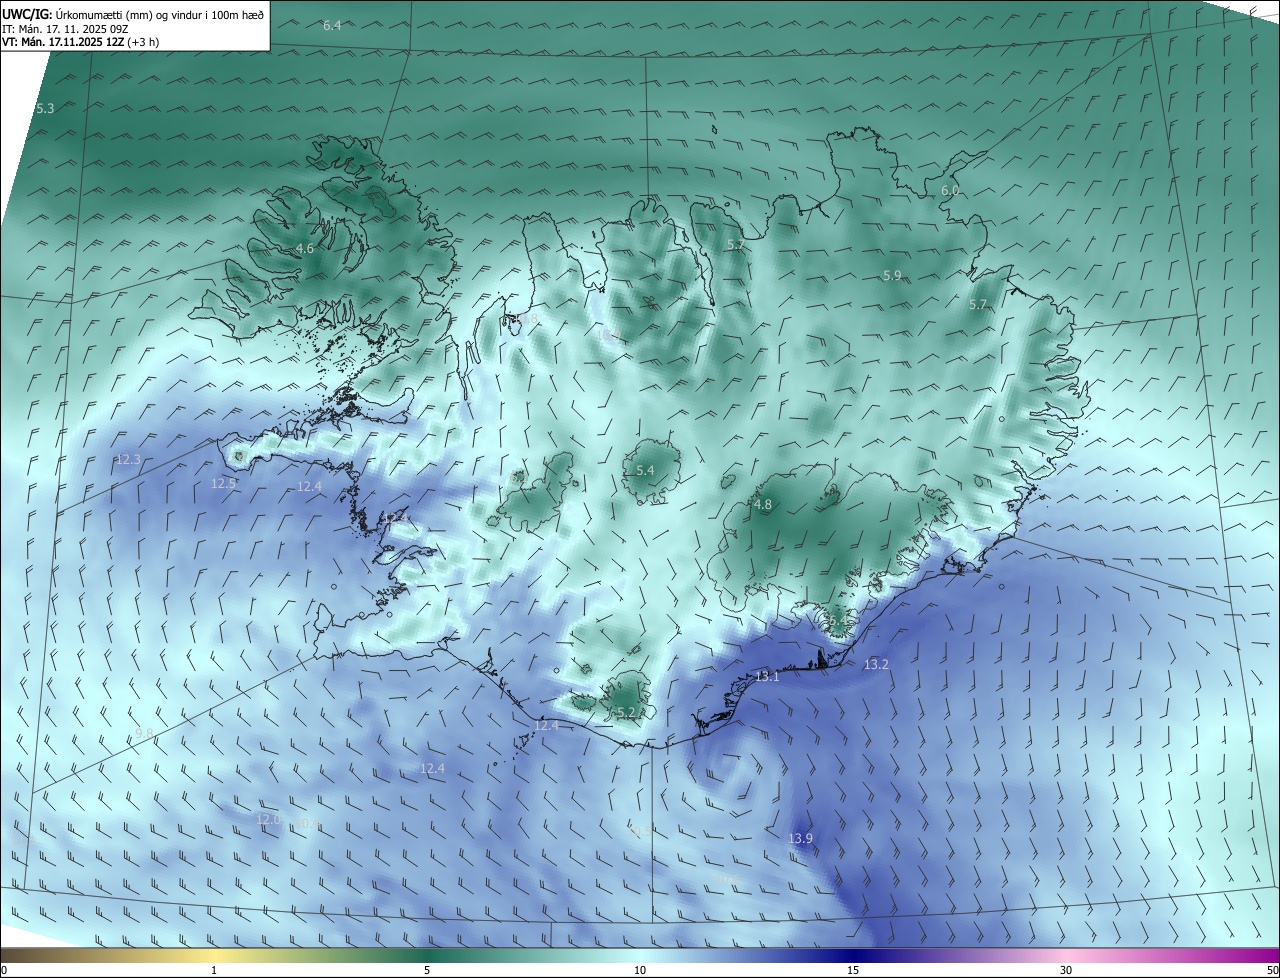
Task: Click the 30 label on the colour scale
Action: pyautogui.click(x=1066, y=970)
